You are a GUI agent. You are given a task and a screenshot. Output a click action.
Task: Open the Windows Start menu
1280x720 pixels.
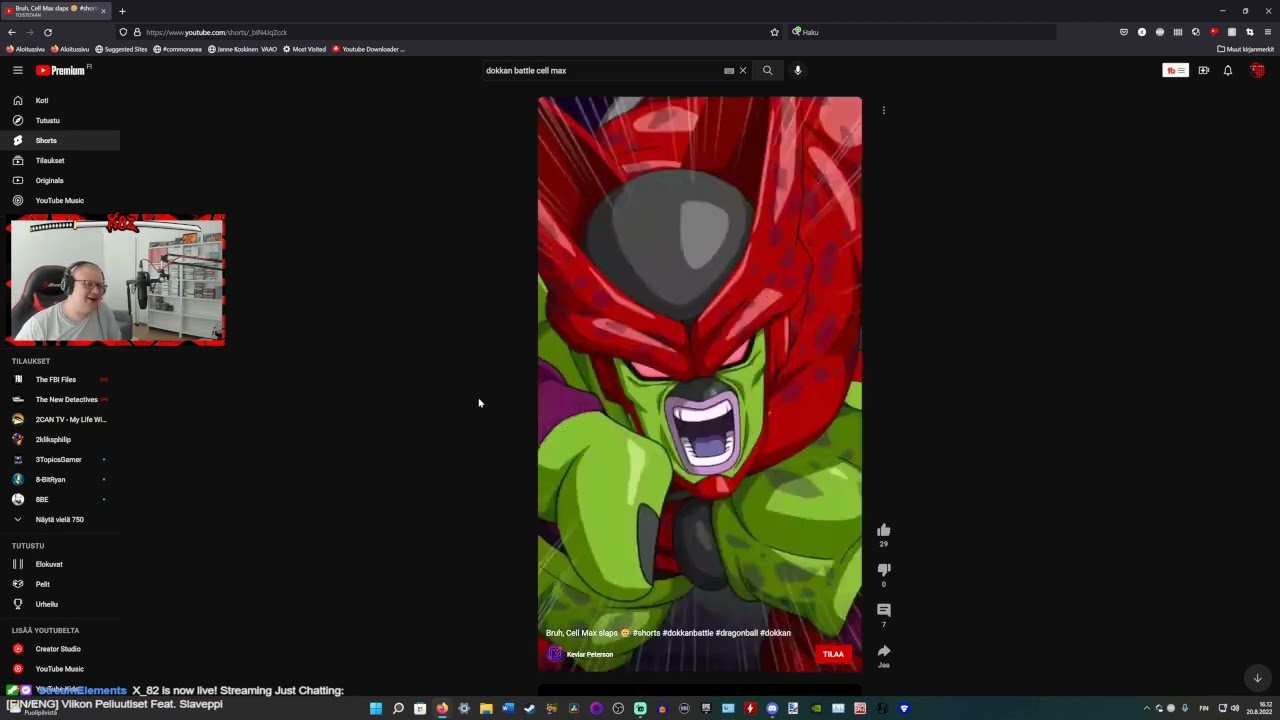pos(376,709)
